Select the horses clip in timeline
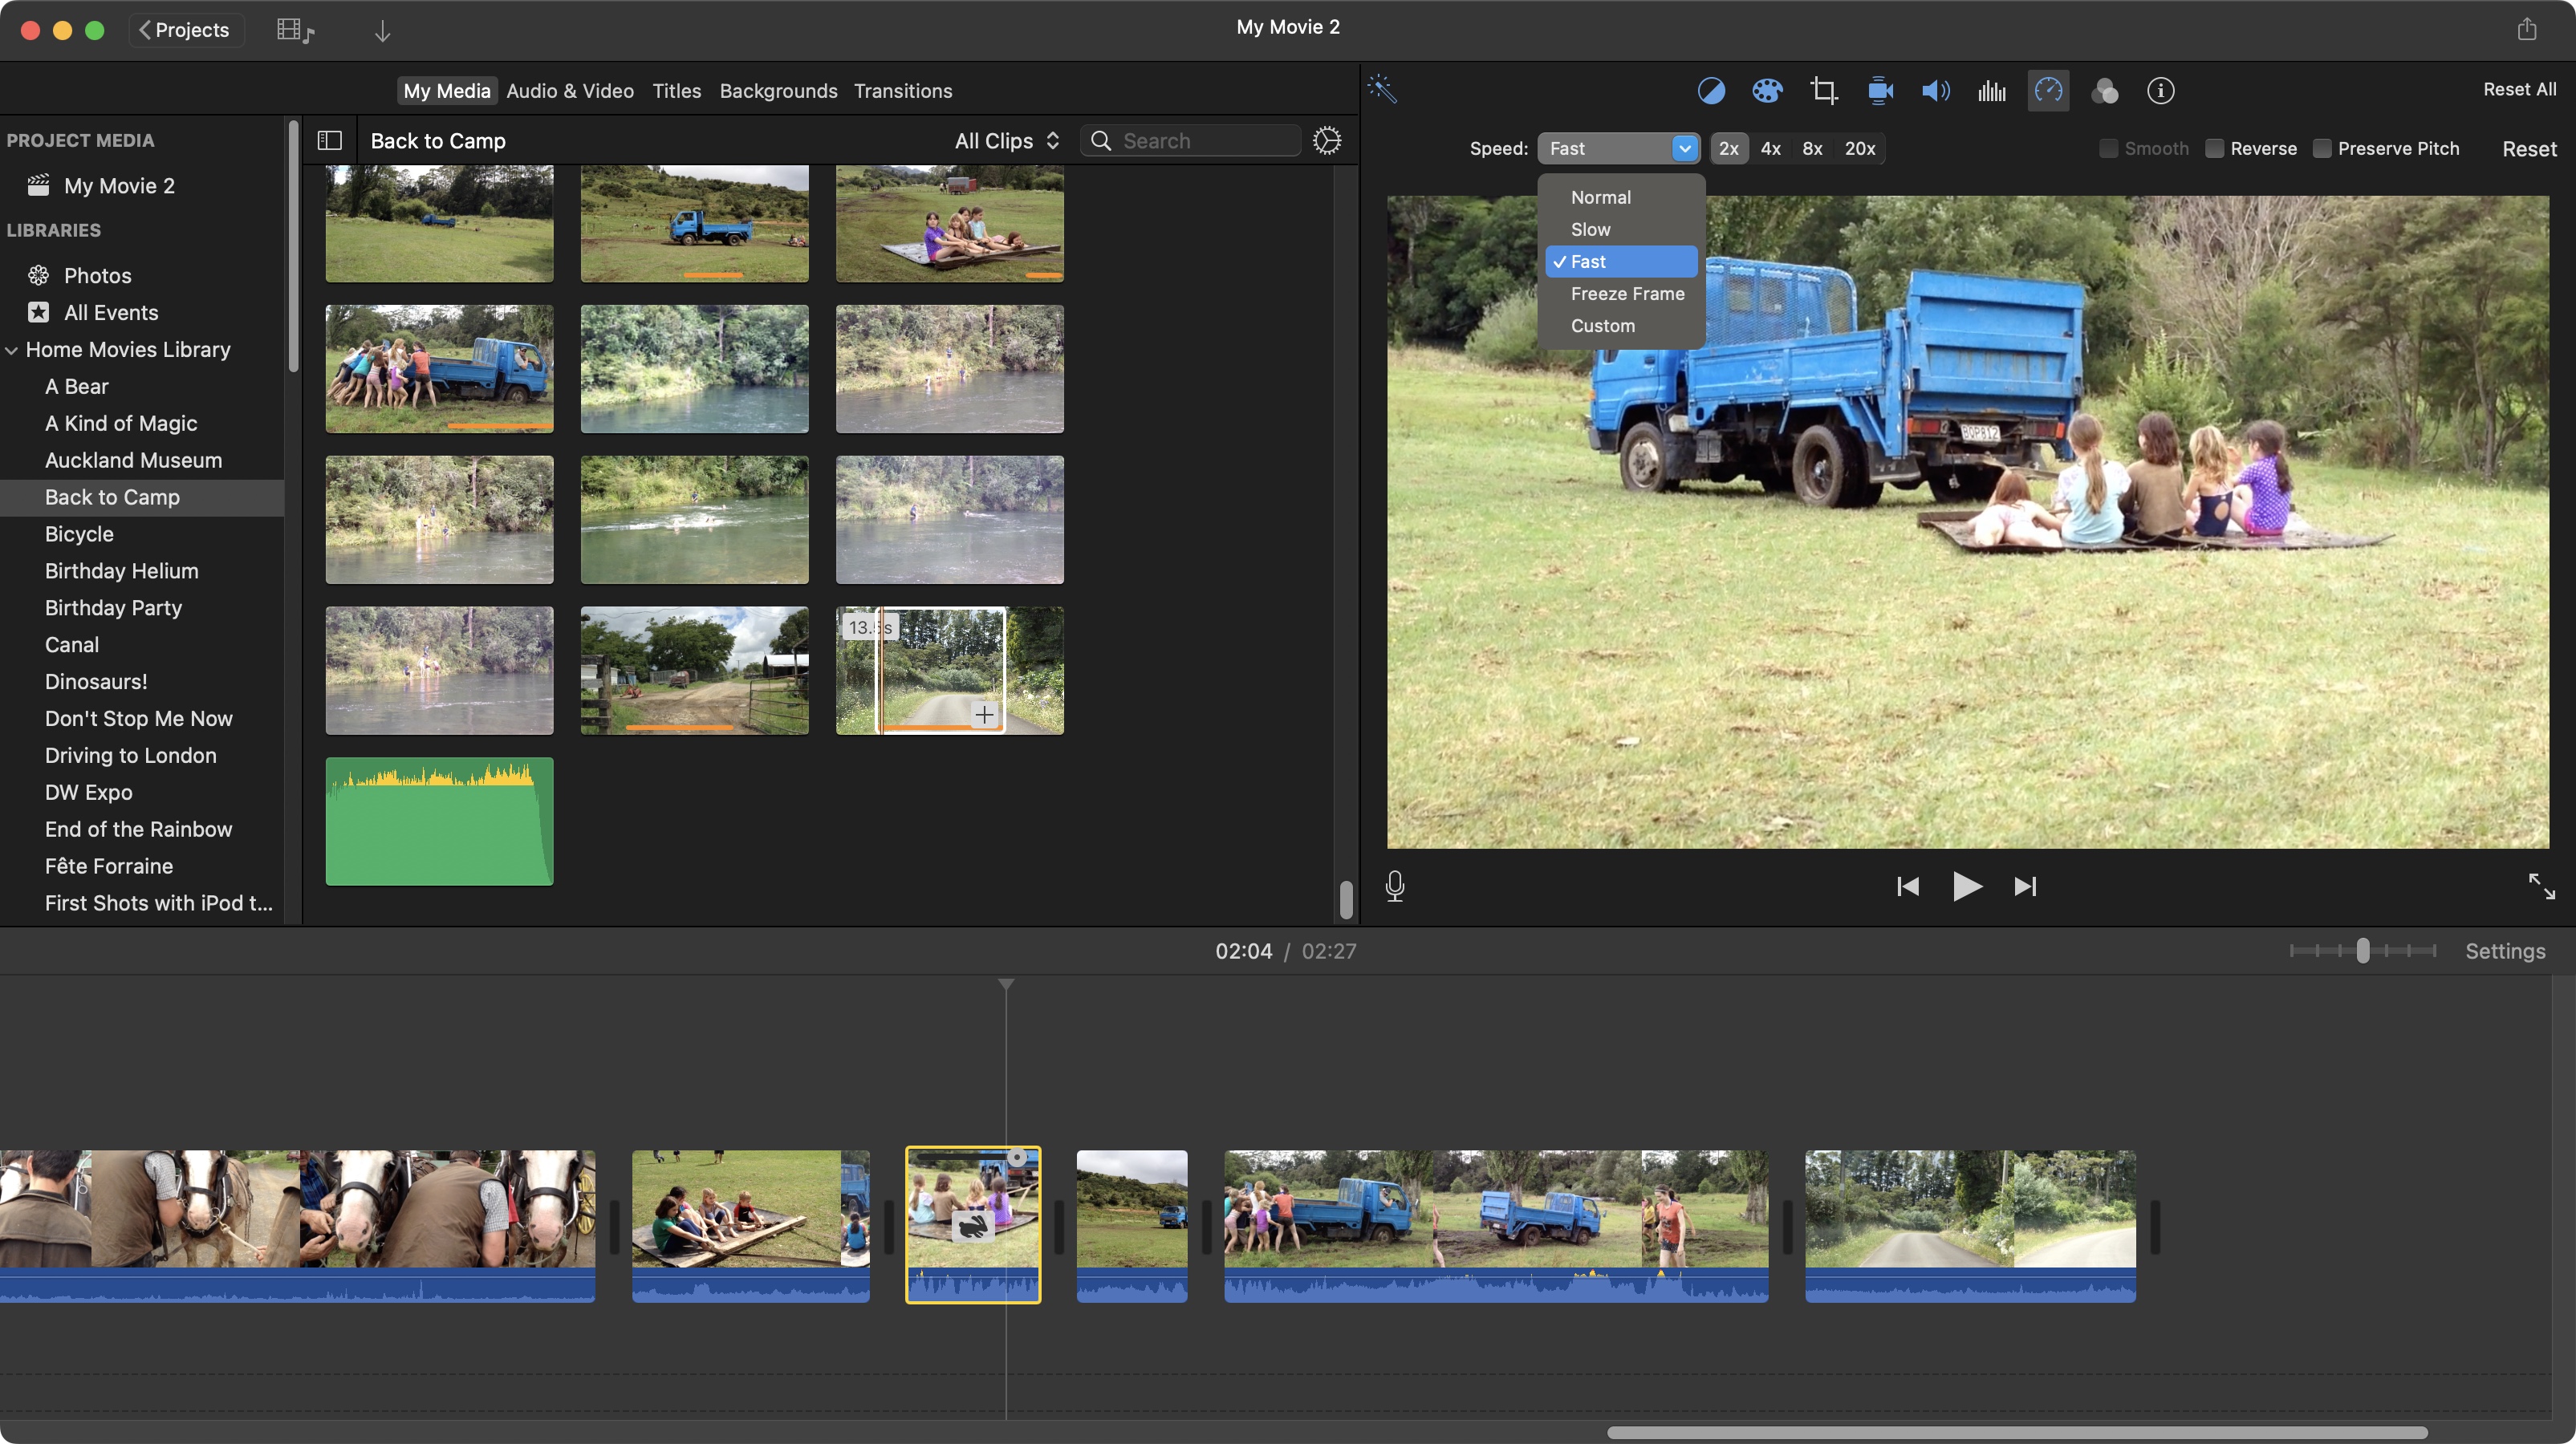The image size is (2576, 1444). [x=297, y=1226]
